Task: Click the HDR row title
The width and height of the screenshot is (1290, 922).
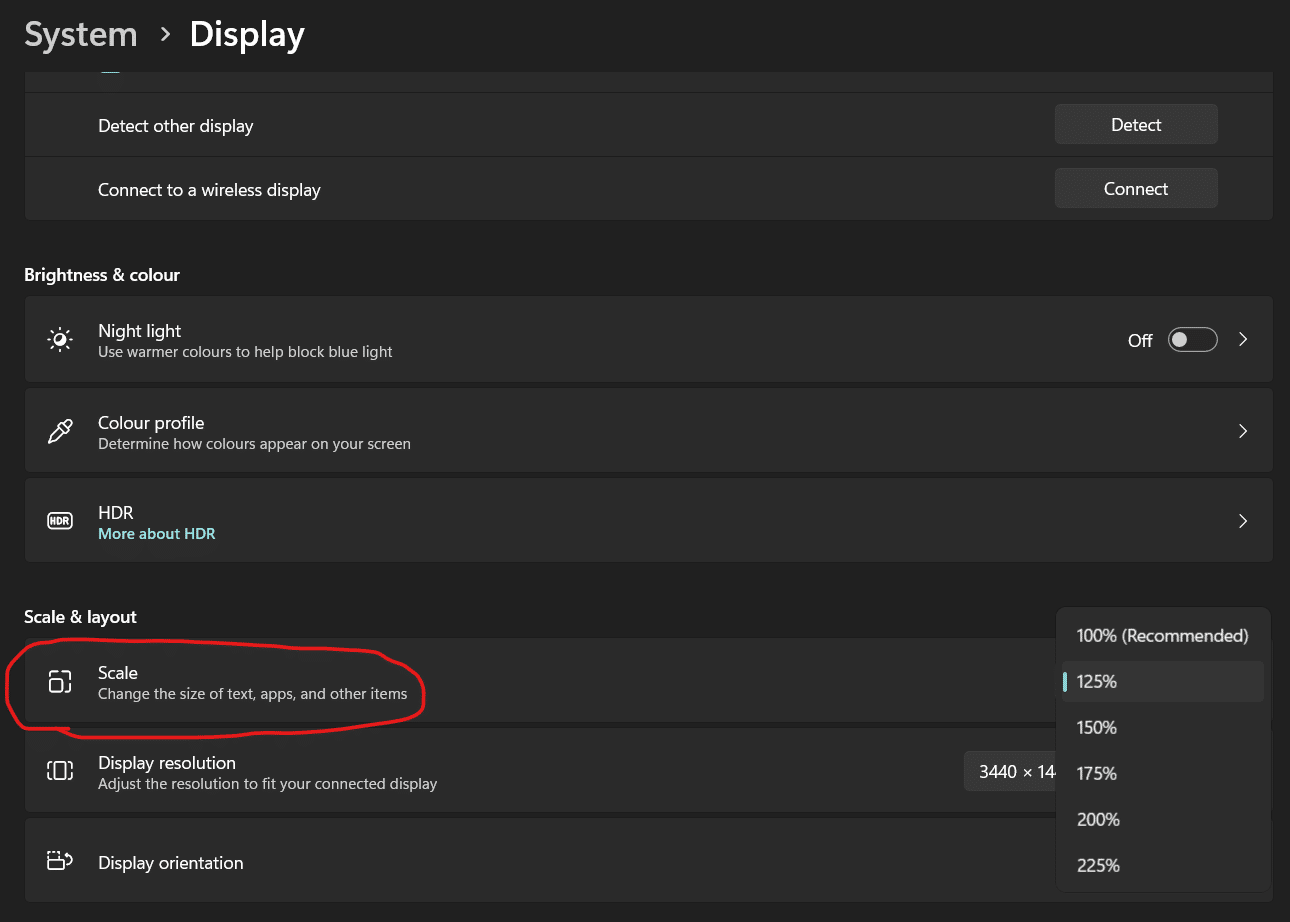Action: pyautogui.click(x=115, y=513)
